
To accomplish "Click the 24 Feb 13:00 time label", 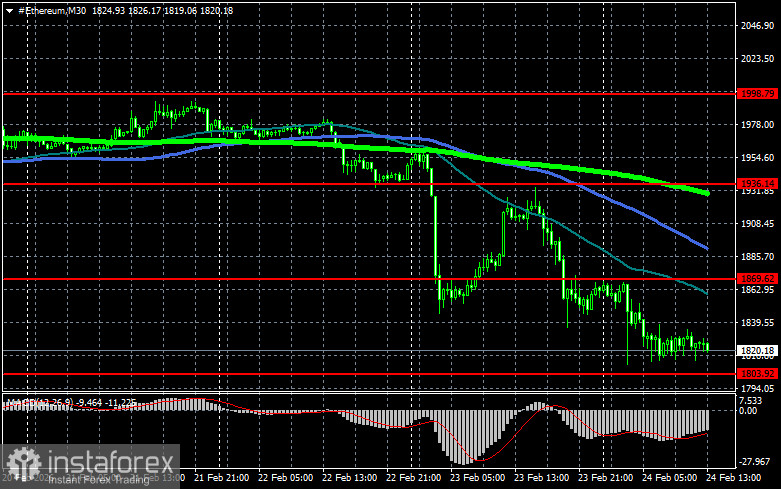I will coord(733,478).
